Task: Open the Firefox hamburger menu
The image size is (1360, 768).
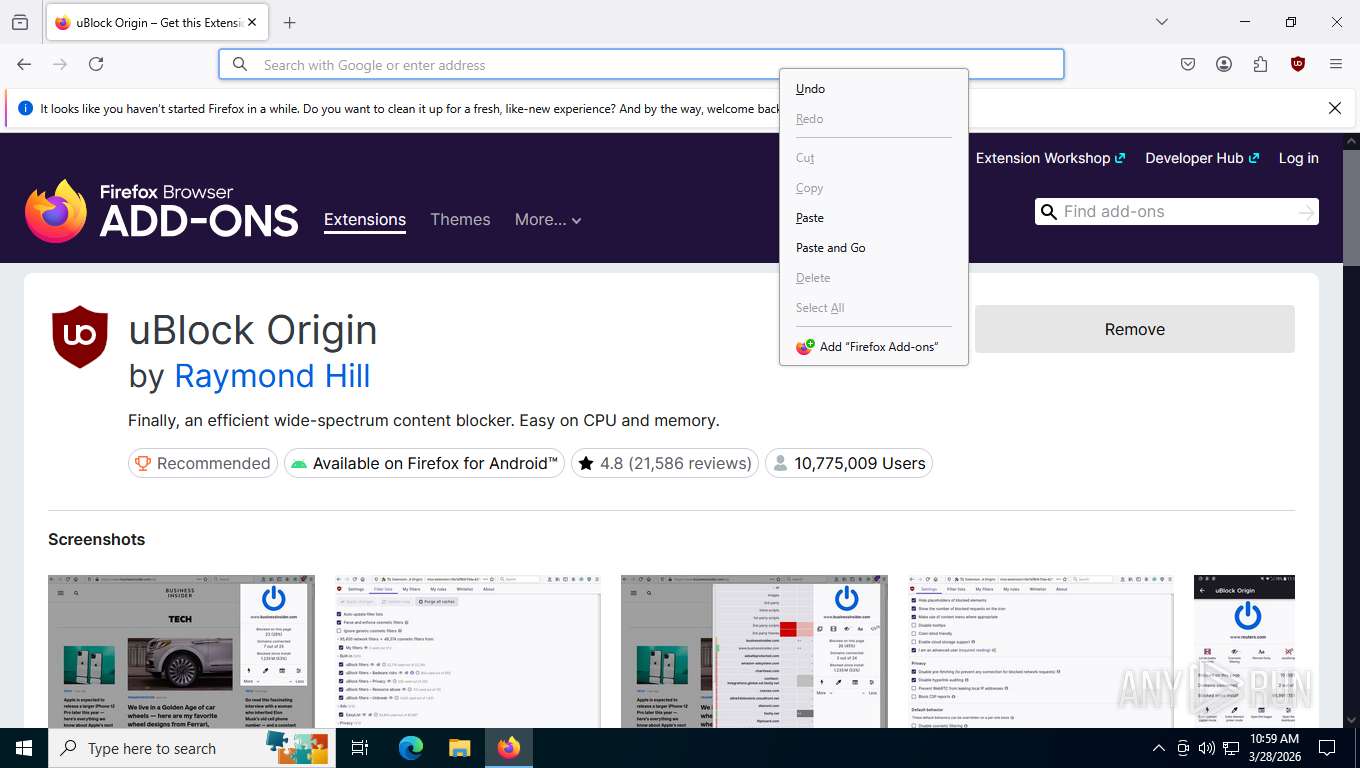Action: (x=1336, y=64)
